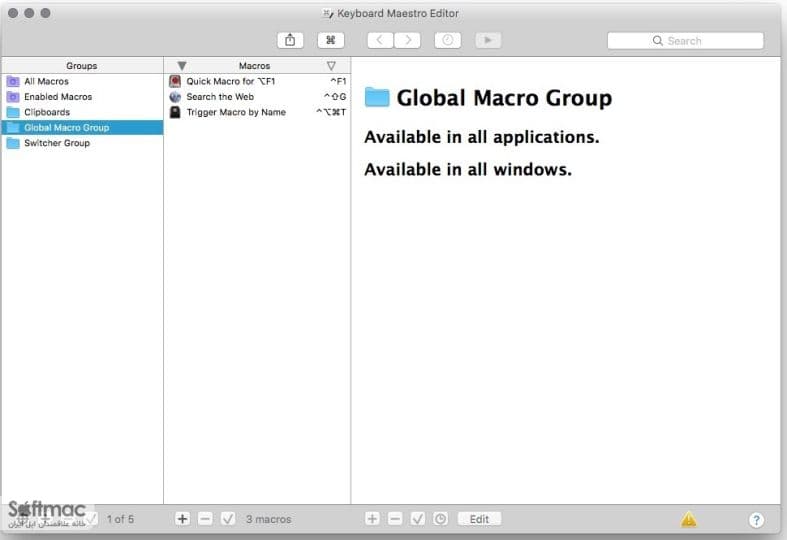Run macro with the play button
Screen dimensions: 787x540
point(488,40)
